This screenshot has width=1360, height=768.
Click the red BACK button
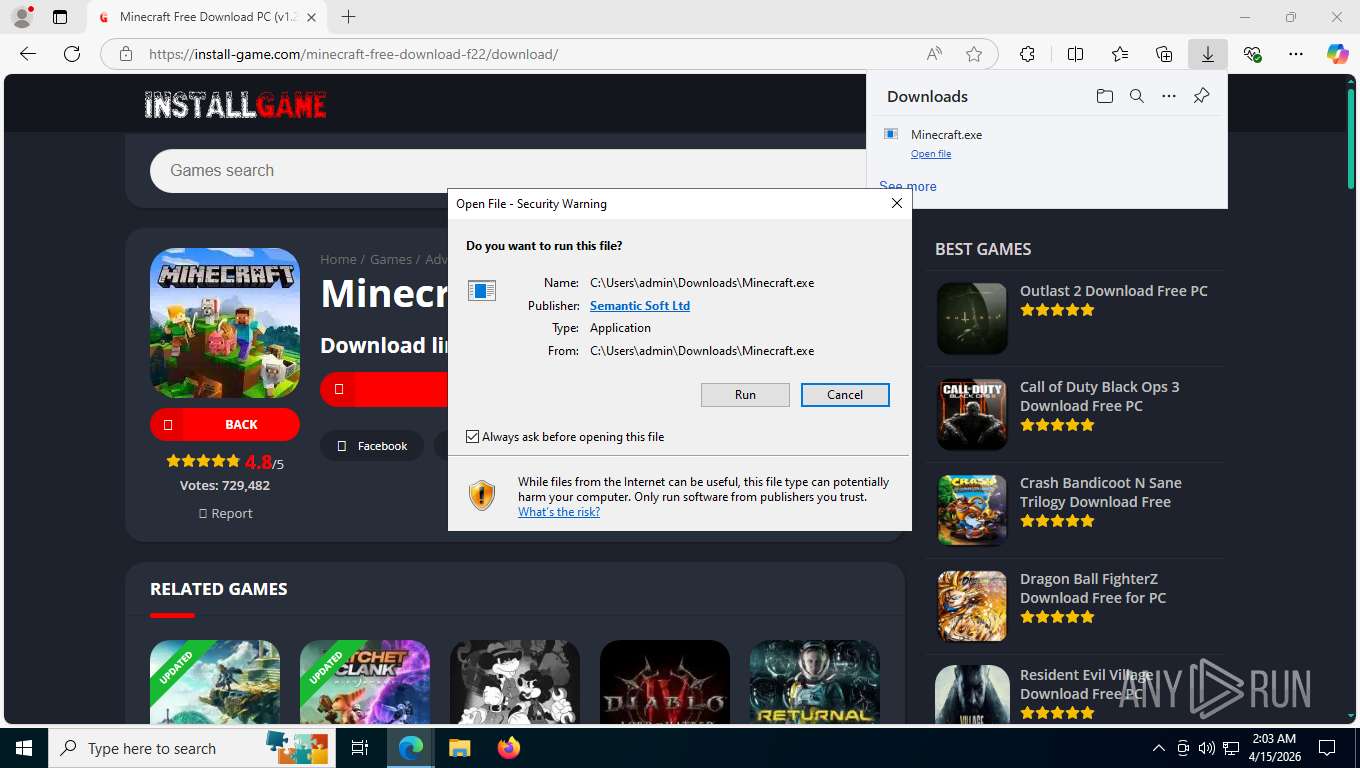225,424
